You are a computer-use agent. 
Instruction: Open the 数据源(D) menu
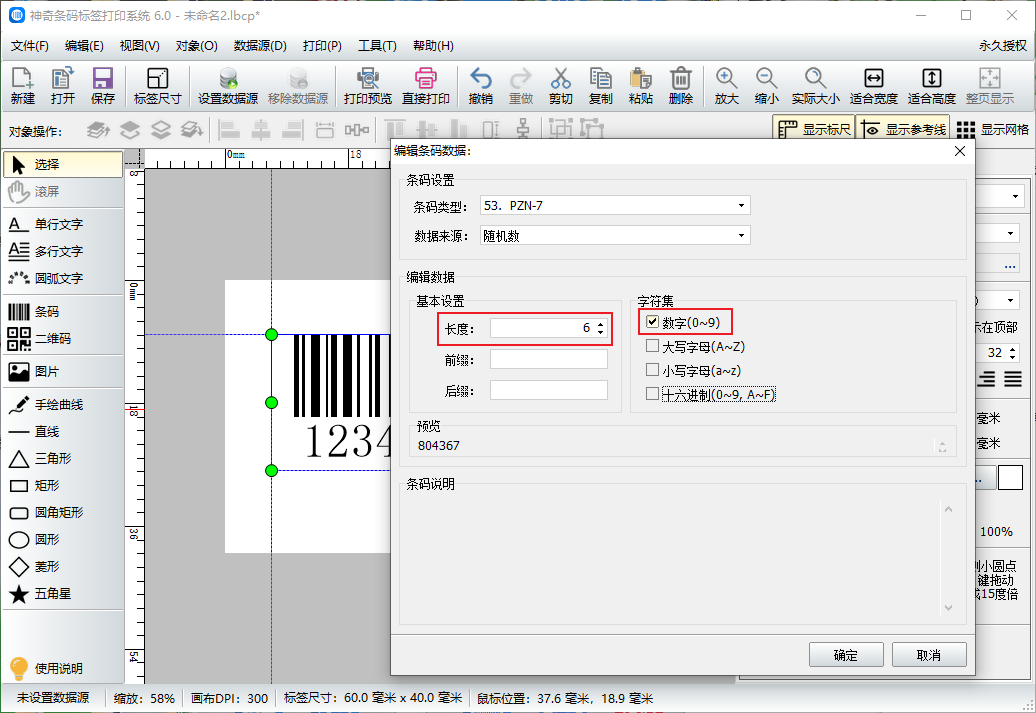pos(260,46)
